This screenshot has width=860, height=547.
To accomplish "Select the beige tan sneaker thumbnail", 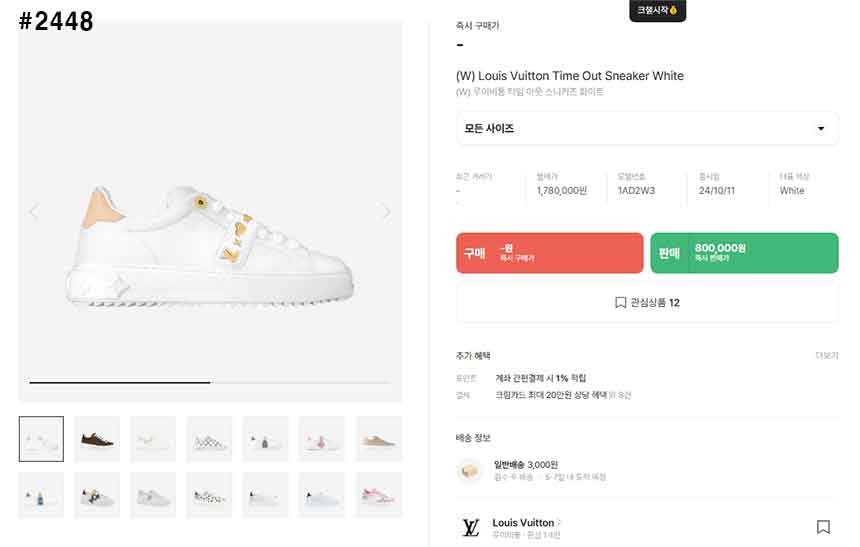I will pyautogui.click(x=378, y=439).
